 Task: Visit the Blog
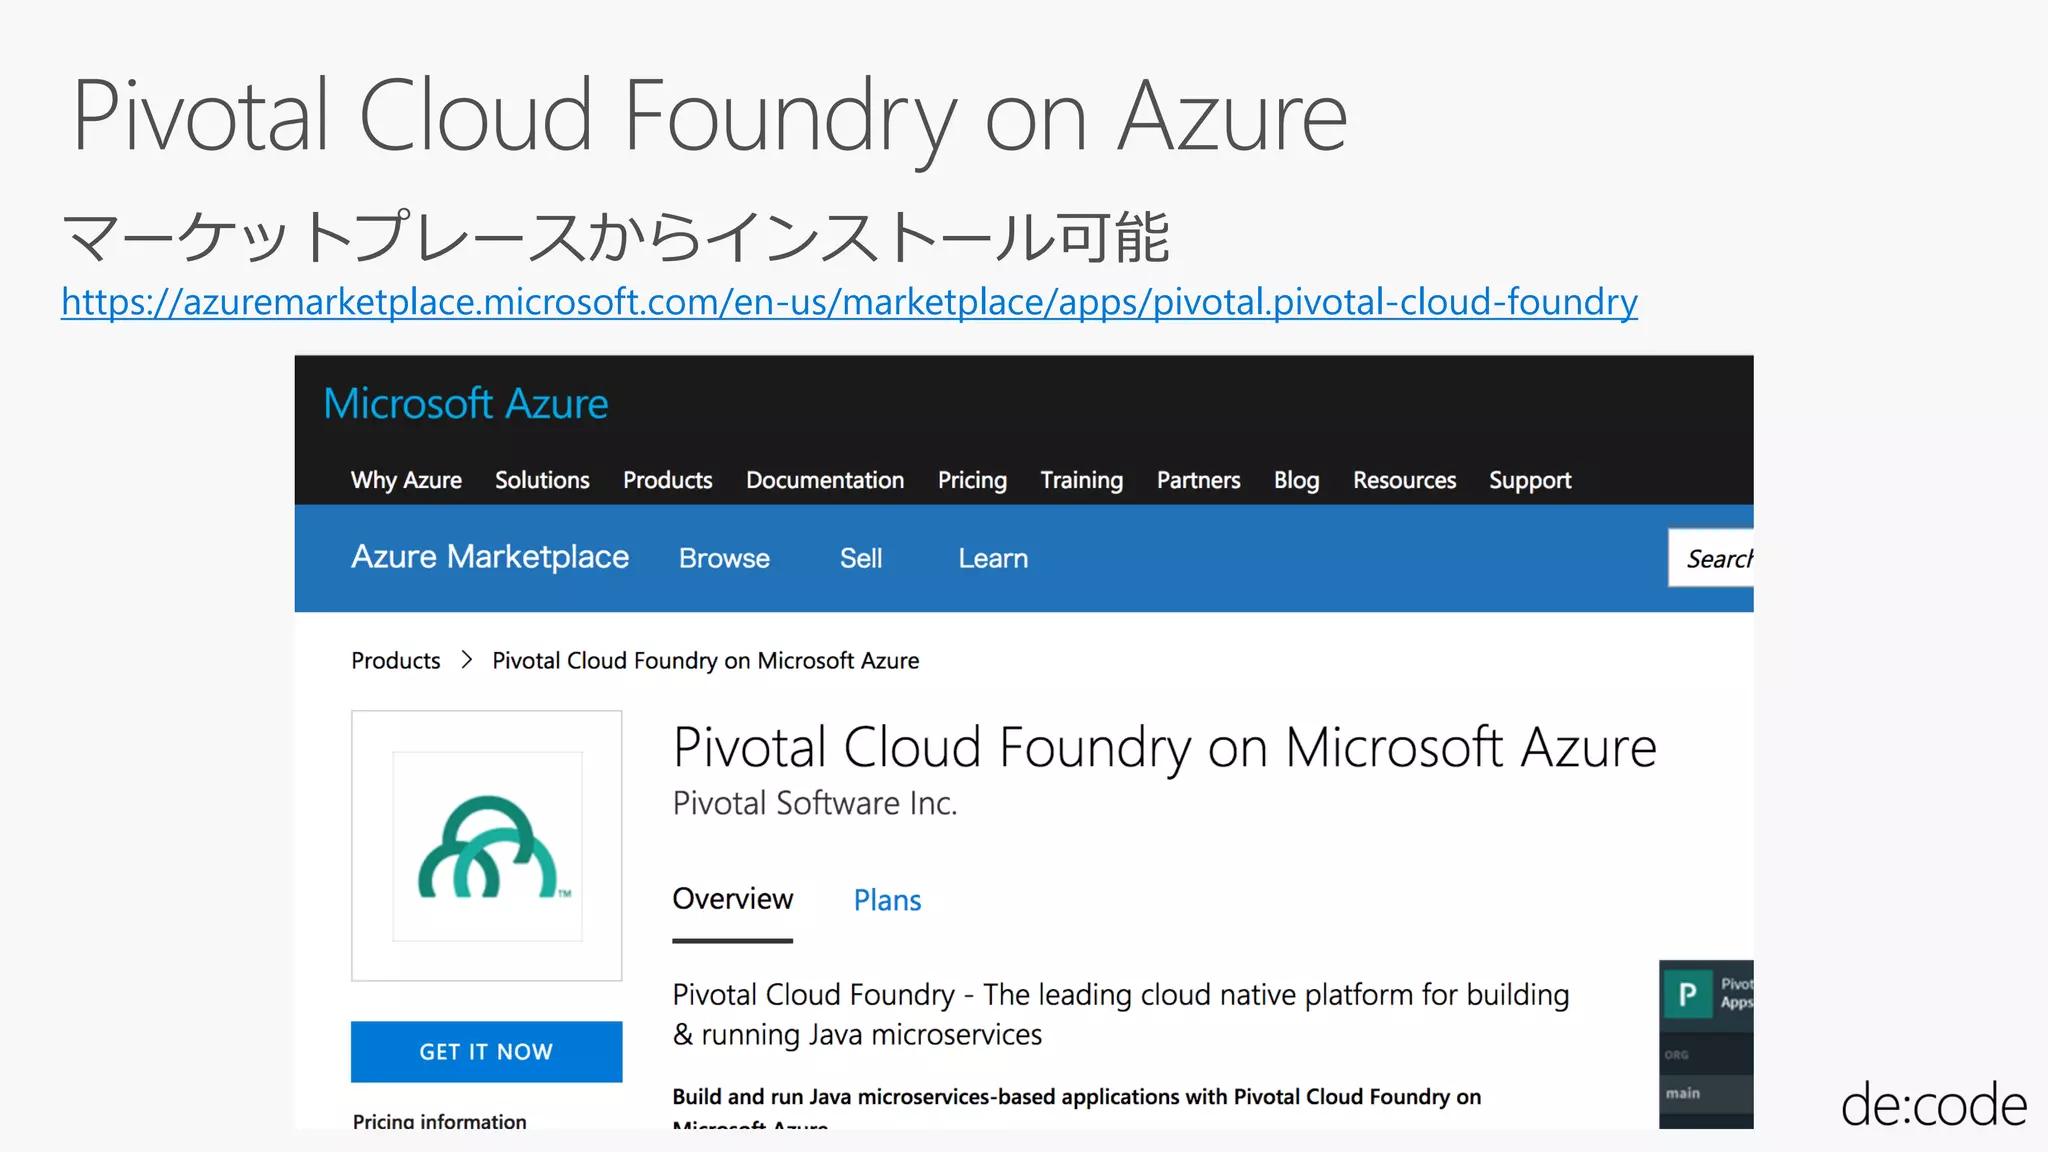pyautogui.click(x=1296, y=481)
